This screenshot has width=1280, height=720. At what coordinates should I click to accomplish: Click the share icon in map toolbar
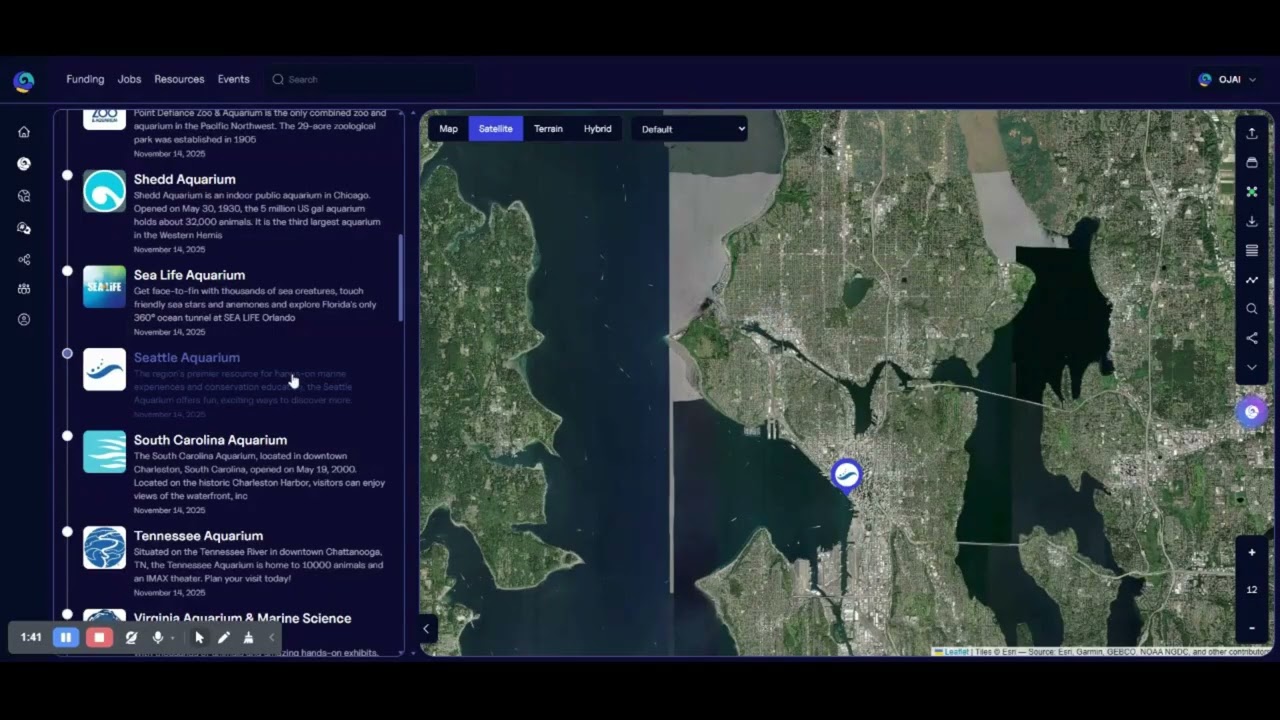point(1251,338)
